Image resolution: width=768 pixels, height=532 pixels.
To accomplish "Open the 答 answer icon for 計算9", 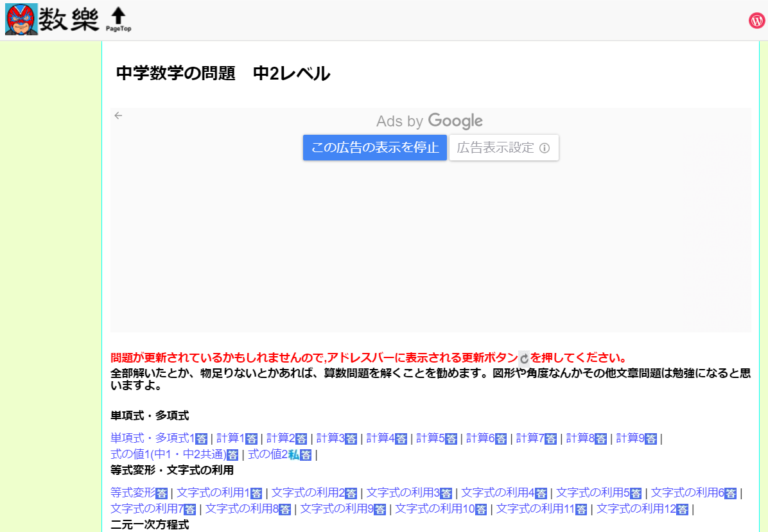I will tap(650, 439).
